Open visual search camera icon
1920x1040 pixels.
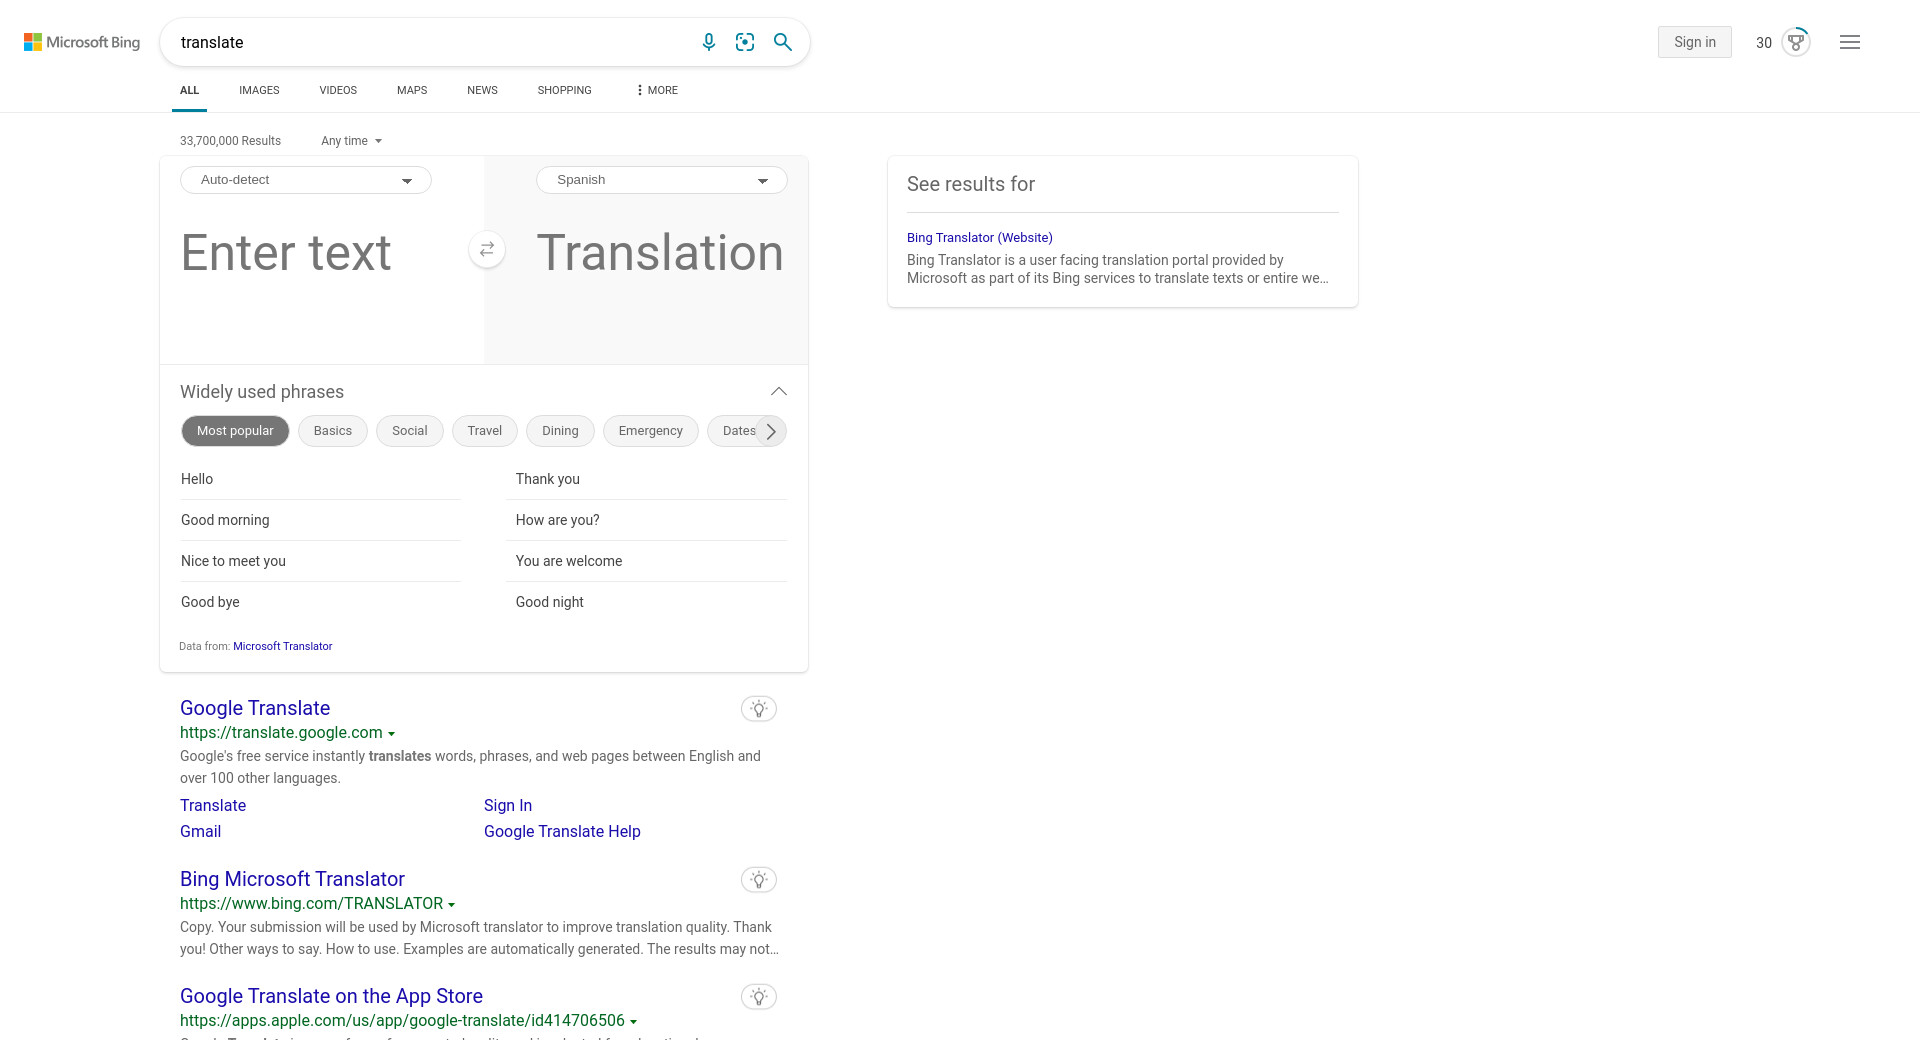(x=745, y=42)
